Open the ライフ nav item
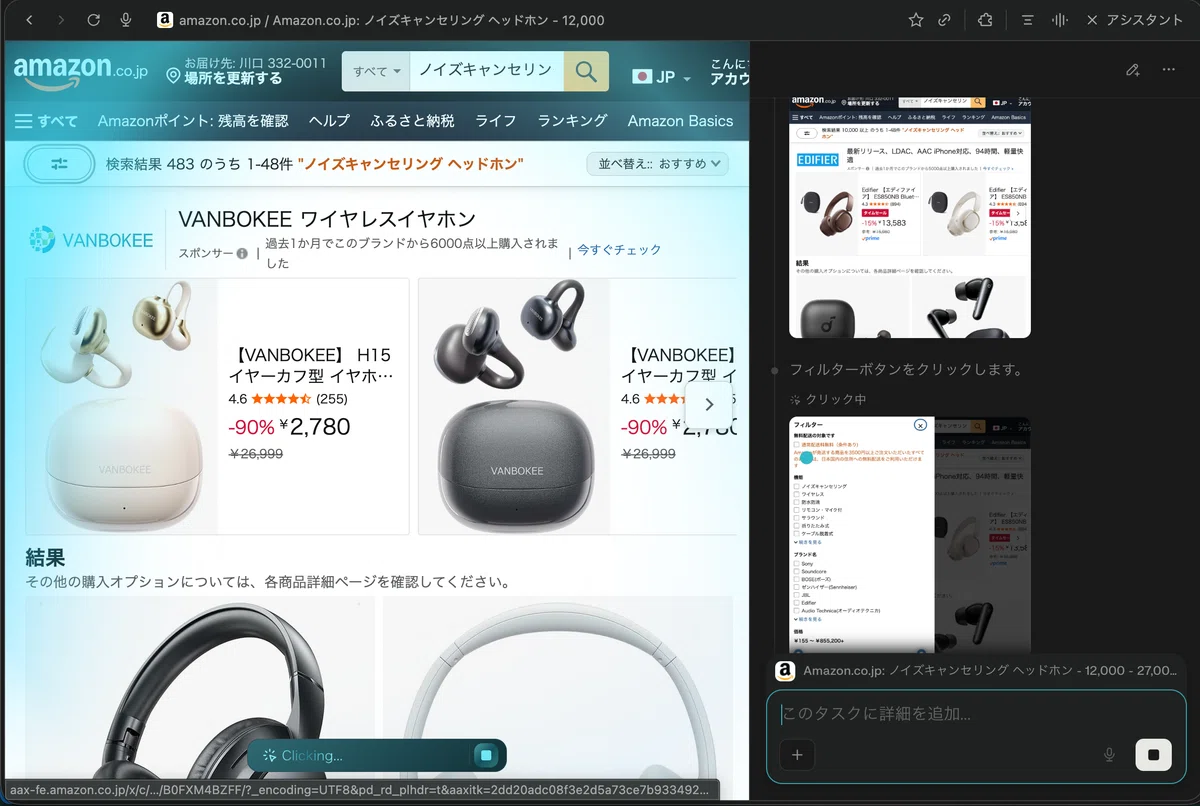 pyautogui.click(x=496, y=121)
